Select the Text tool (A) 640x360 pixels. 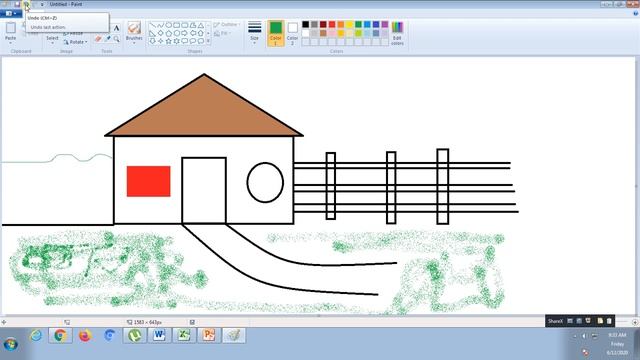(x=116, y=28)
